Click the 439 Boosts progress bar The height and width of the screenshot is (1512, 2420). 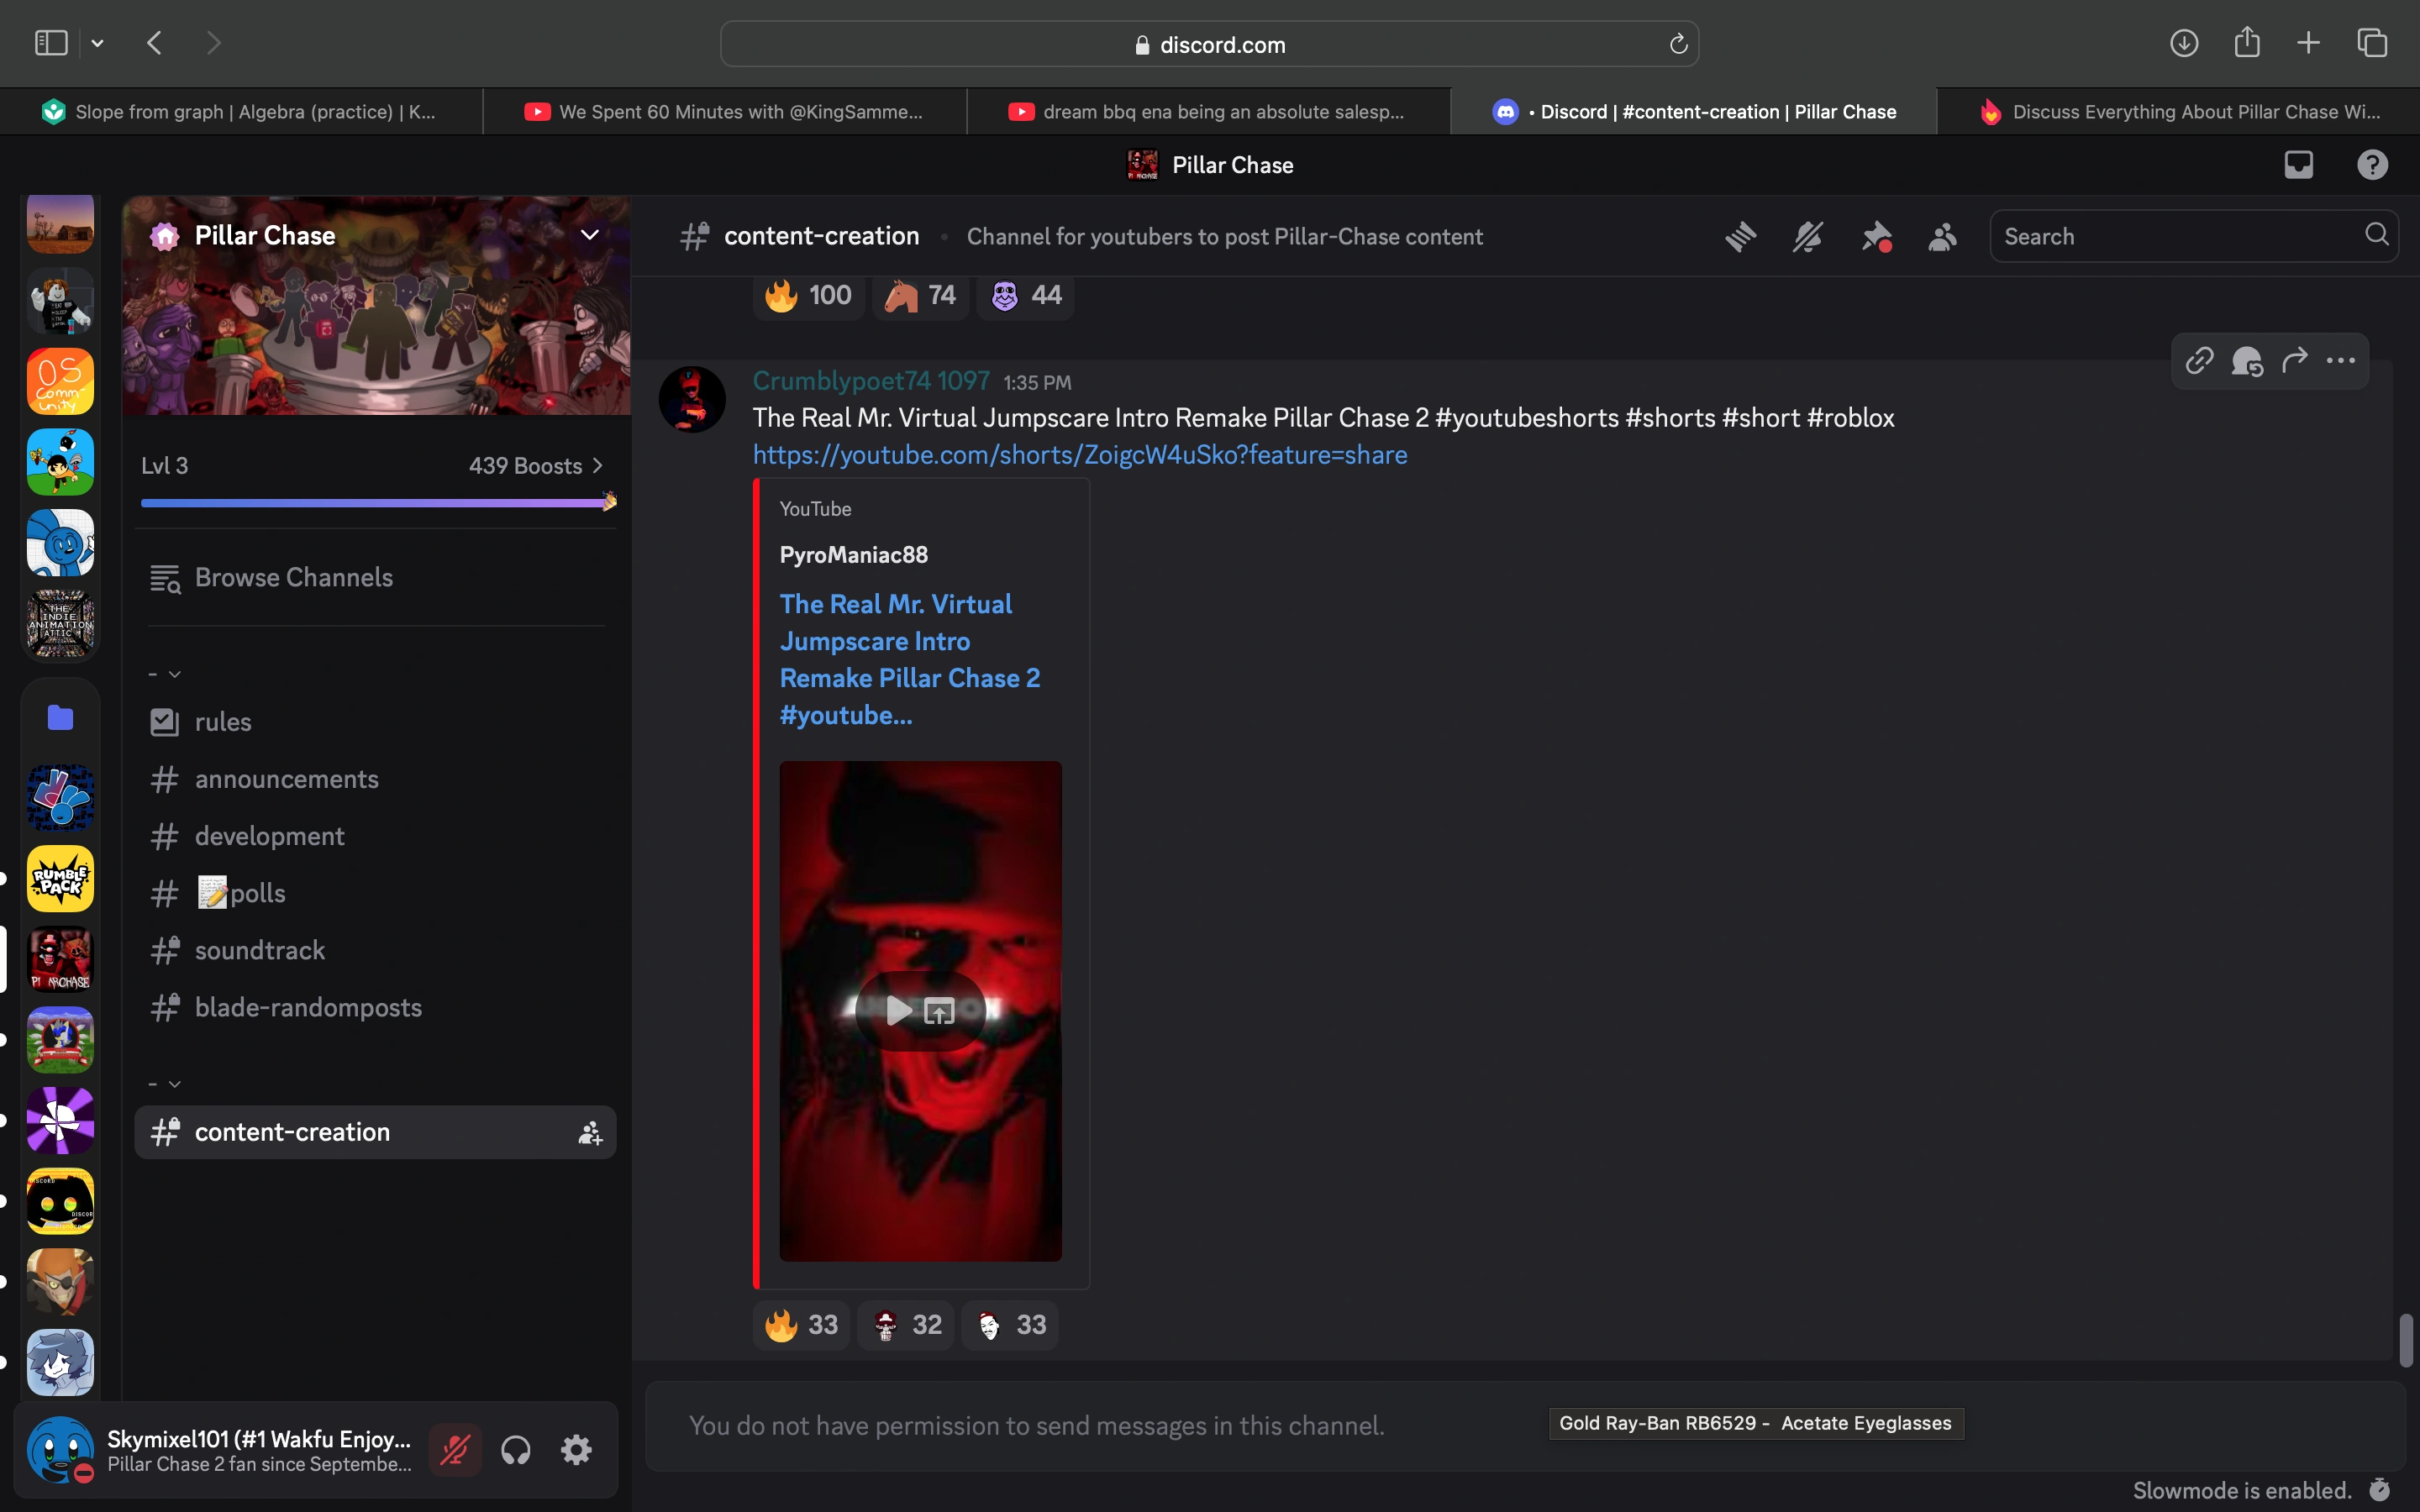[x=376, y=502]
